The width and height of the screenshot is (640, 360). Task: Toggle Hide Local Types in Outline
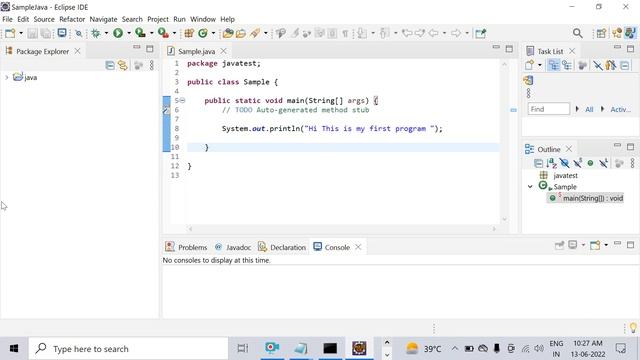point(603,163)
